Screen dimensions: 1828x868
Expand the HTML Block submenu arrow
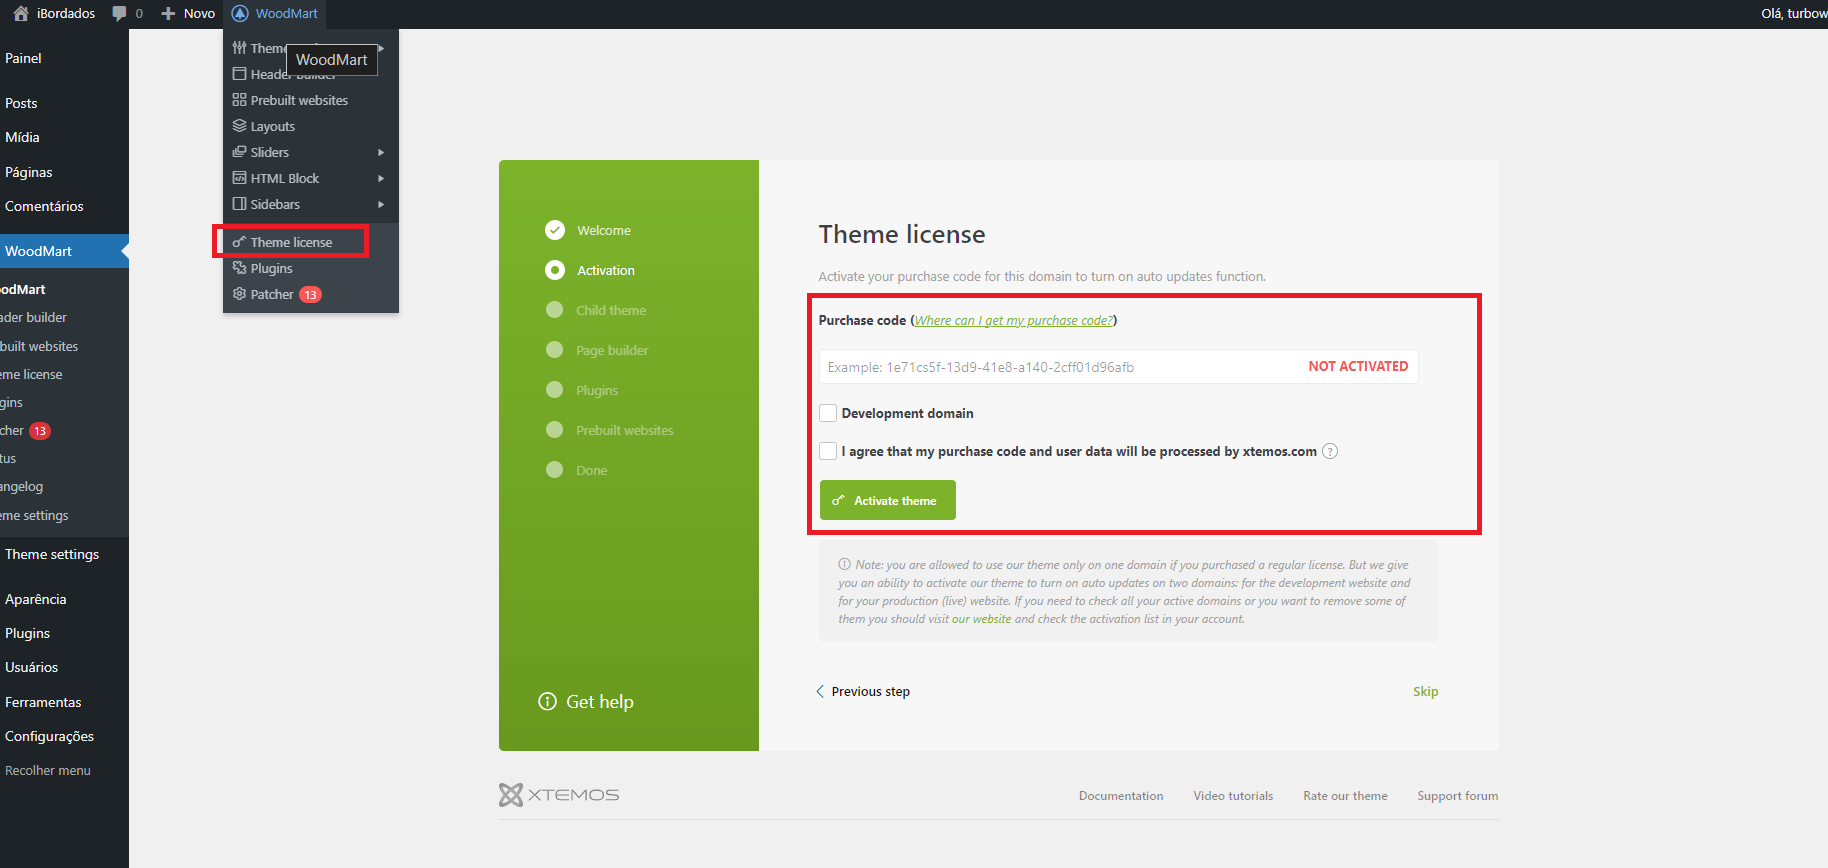click(381, 178)
